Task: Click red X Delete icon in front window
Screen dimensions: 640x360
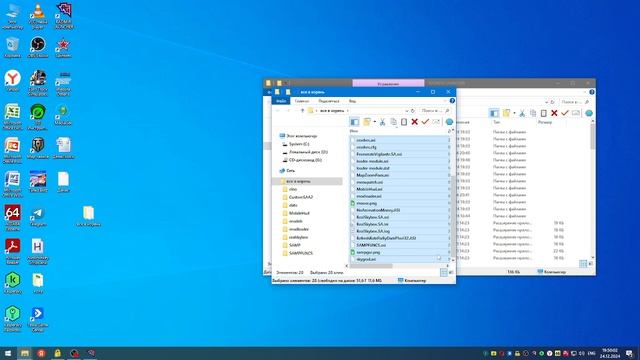Action: [415, 122]
